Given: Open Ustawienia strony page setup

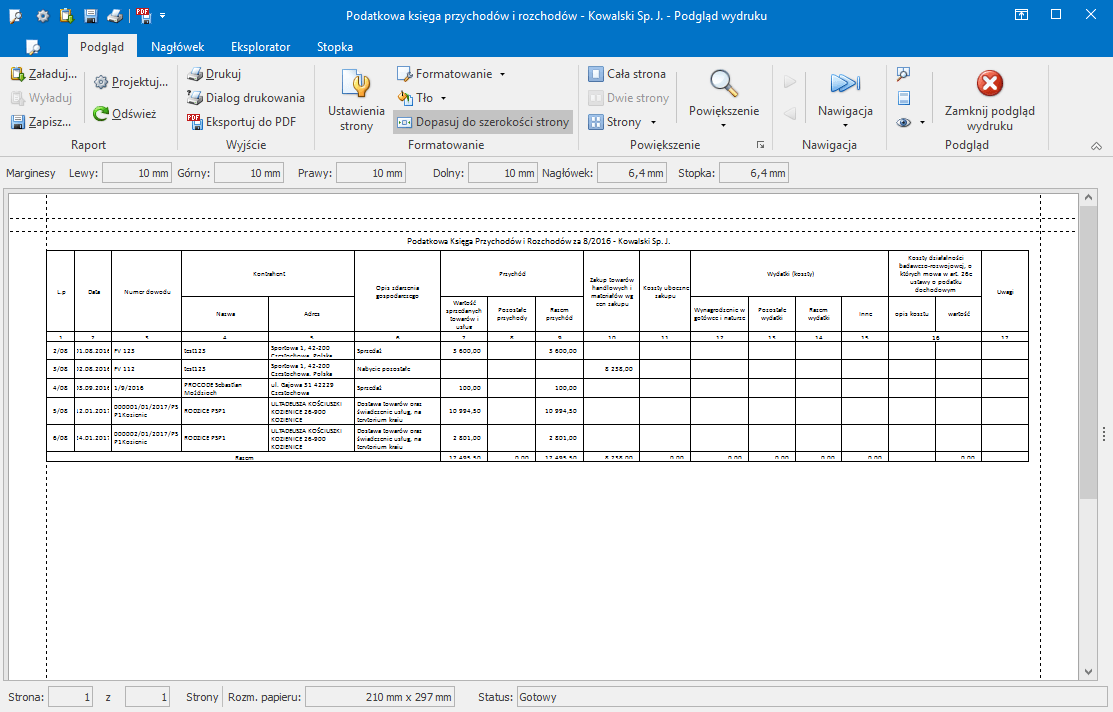Looking at the screenshot, I should [356, 98].
